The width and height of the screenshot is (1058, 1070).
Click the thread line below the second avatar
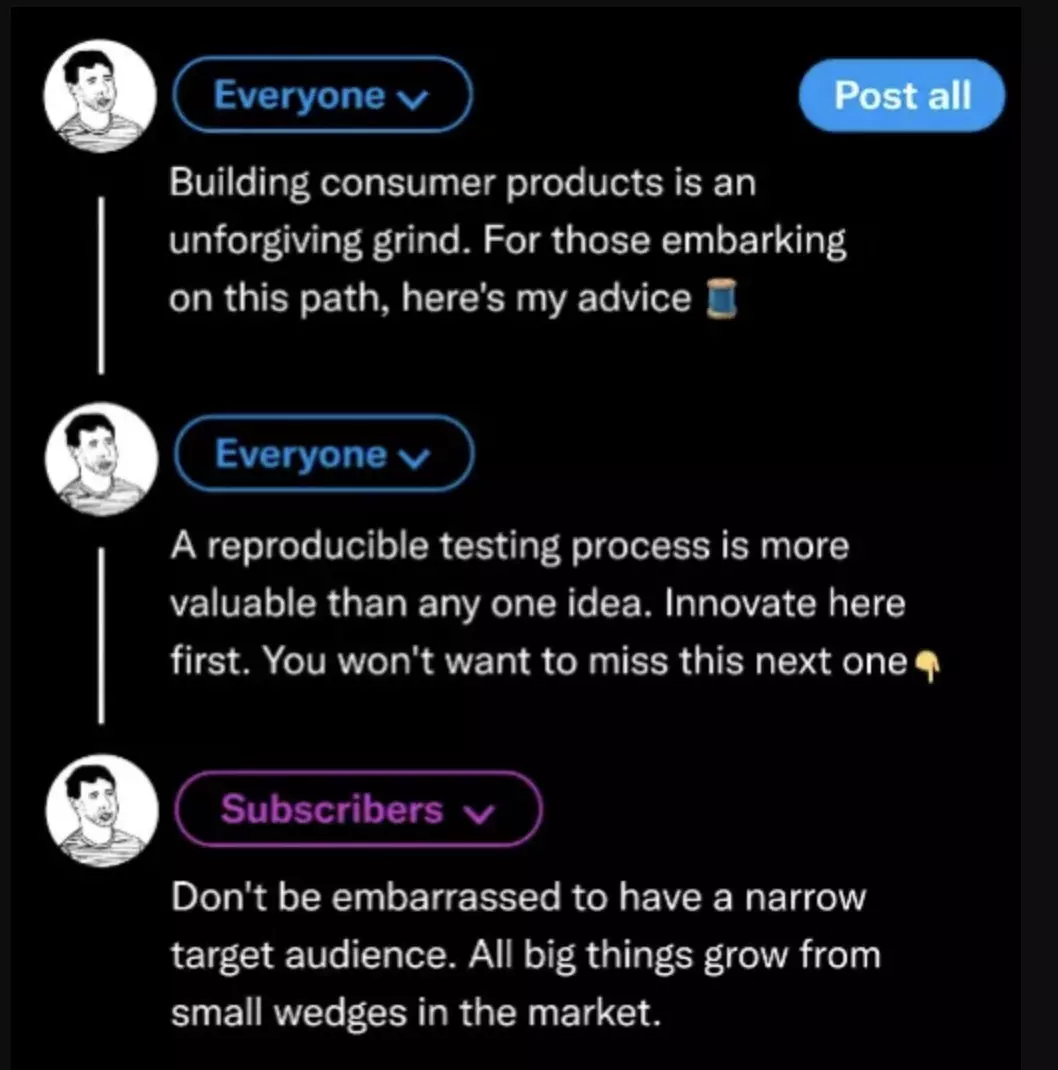point(101,634)
